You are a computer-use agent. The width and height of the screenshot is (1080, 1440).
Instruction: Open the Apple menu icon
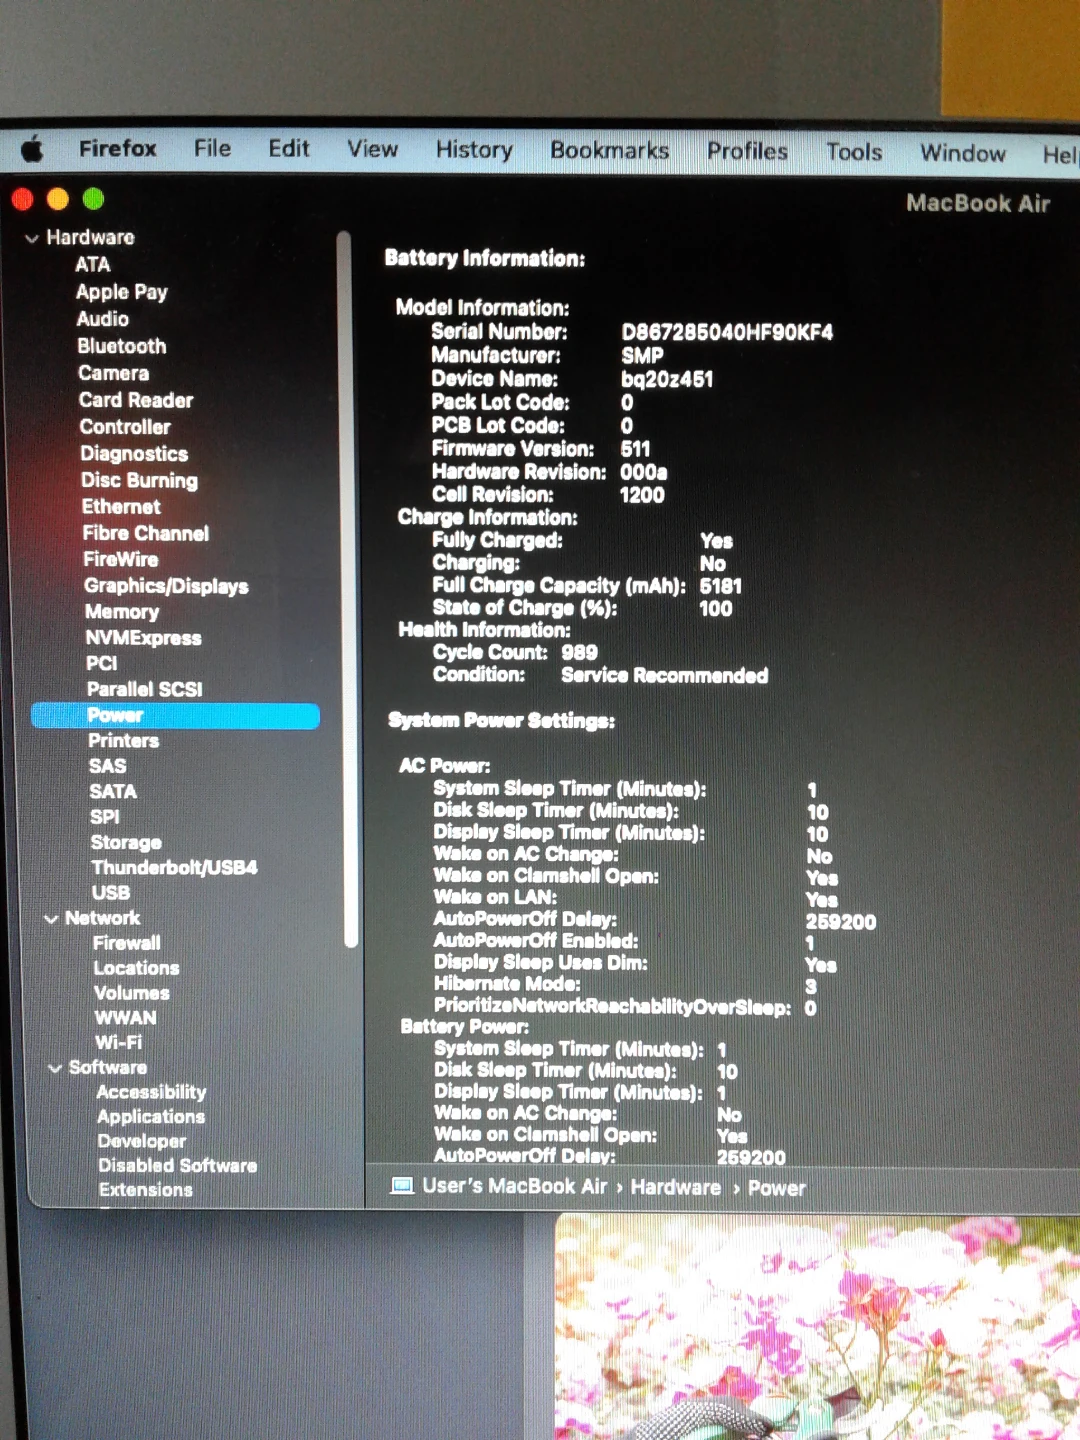32,150
